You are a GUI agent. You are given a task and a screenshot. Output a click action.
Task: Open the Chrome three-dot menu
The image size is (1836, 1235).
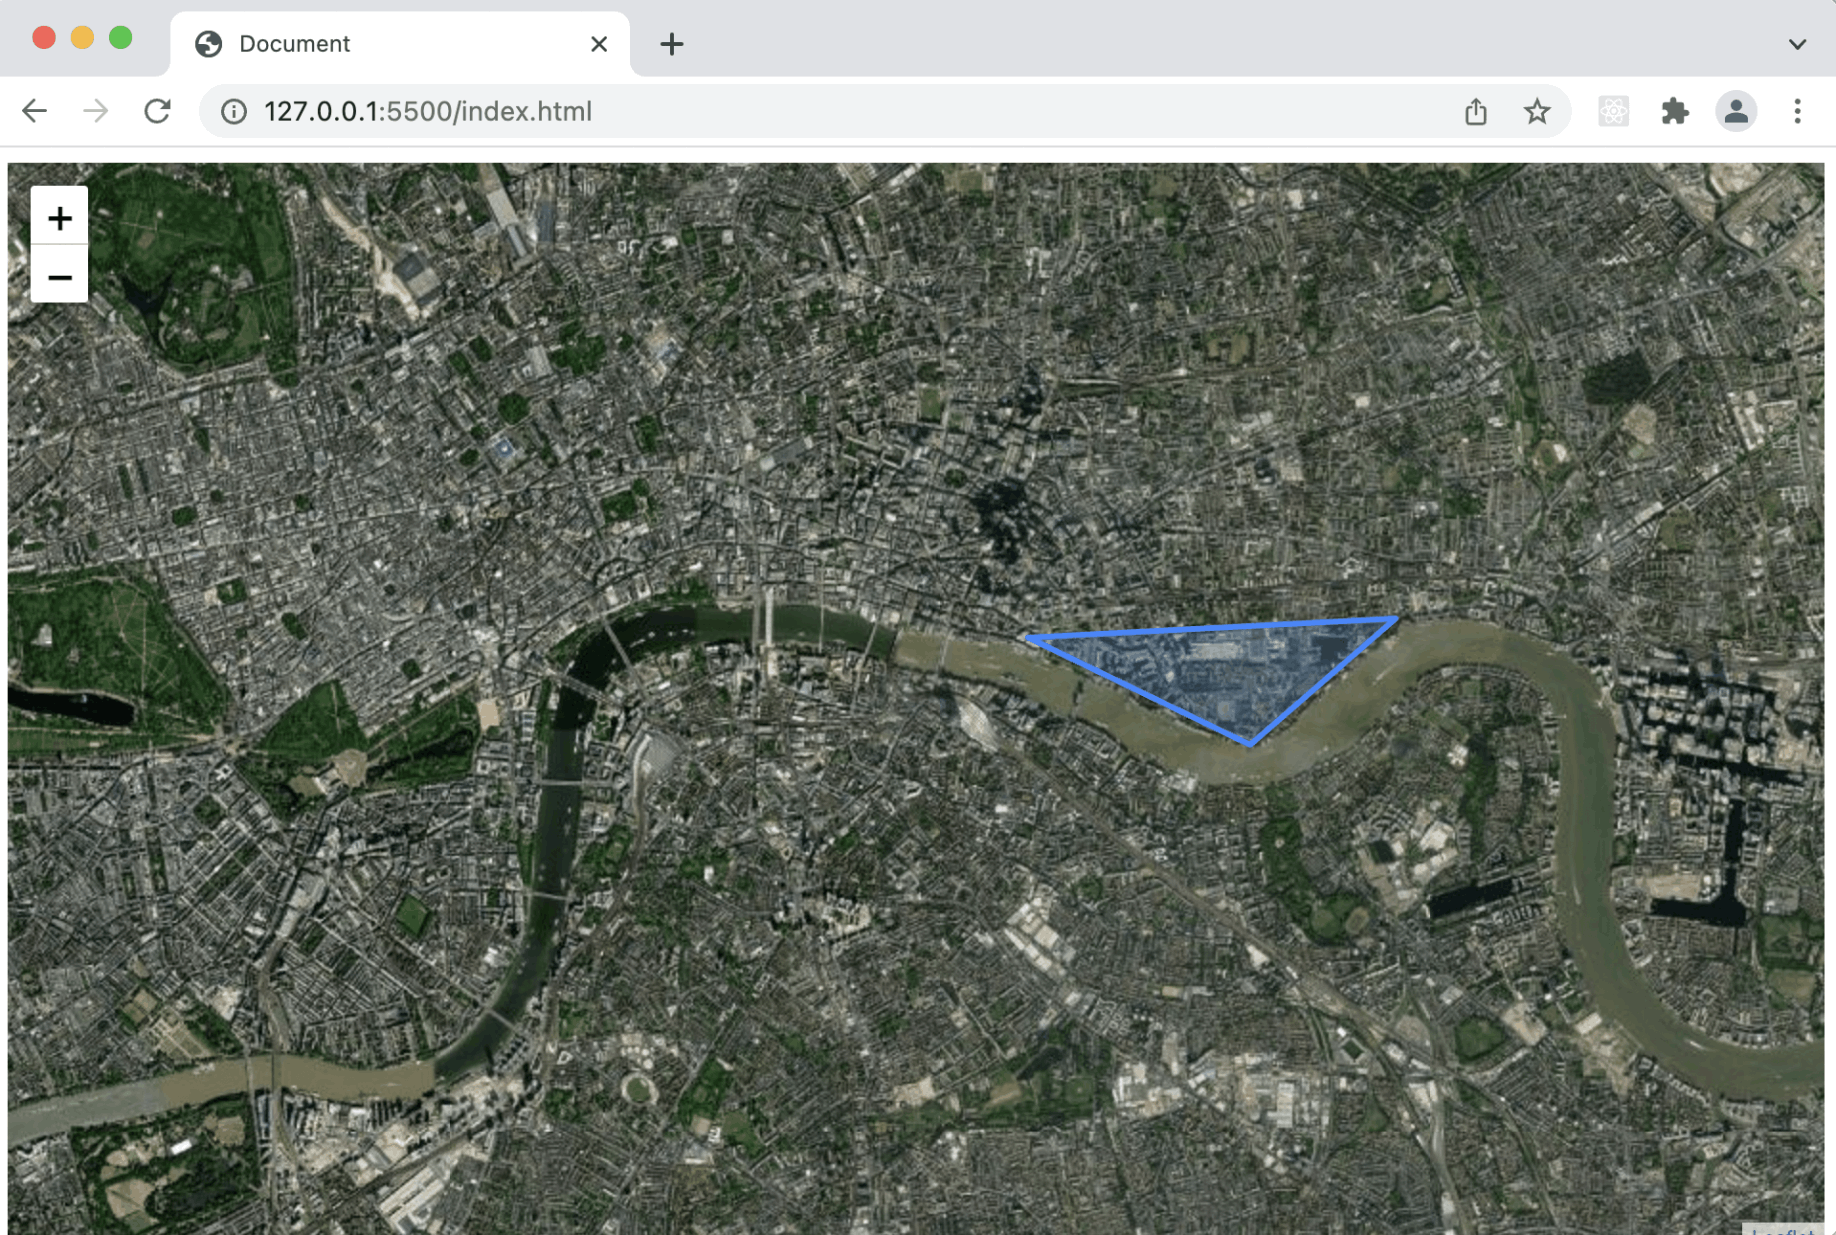(1797, 111)
